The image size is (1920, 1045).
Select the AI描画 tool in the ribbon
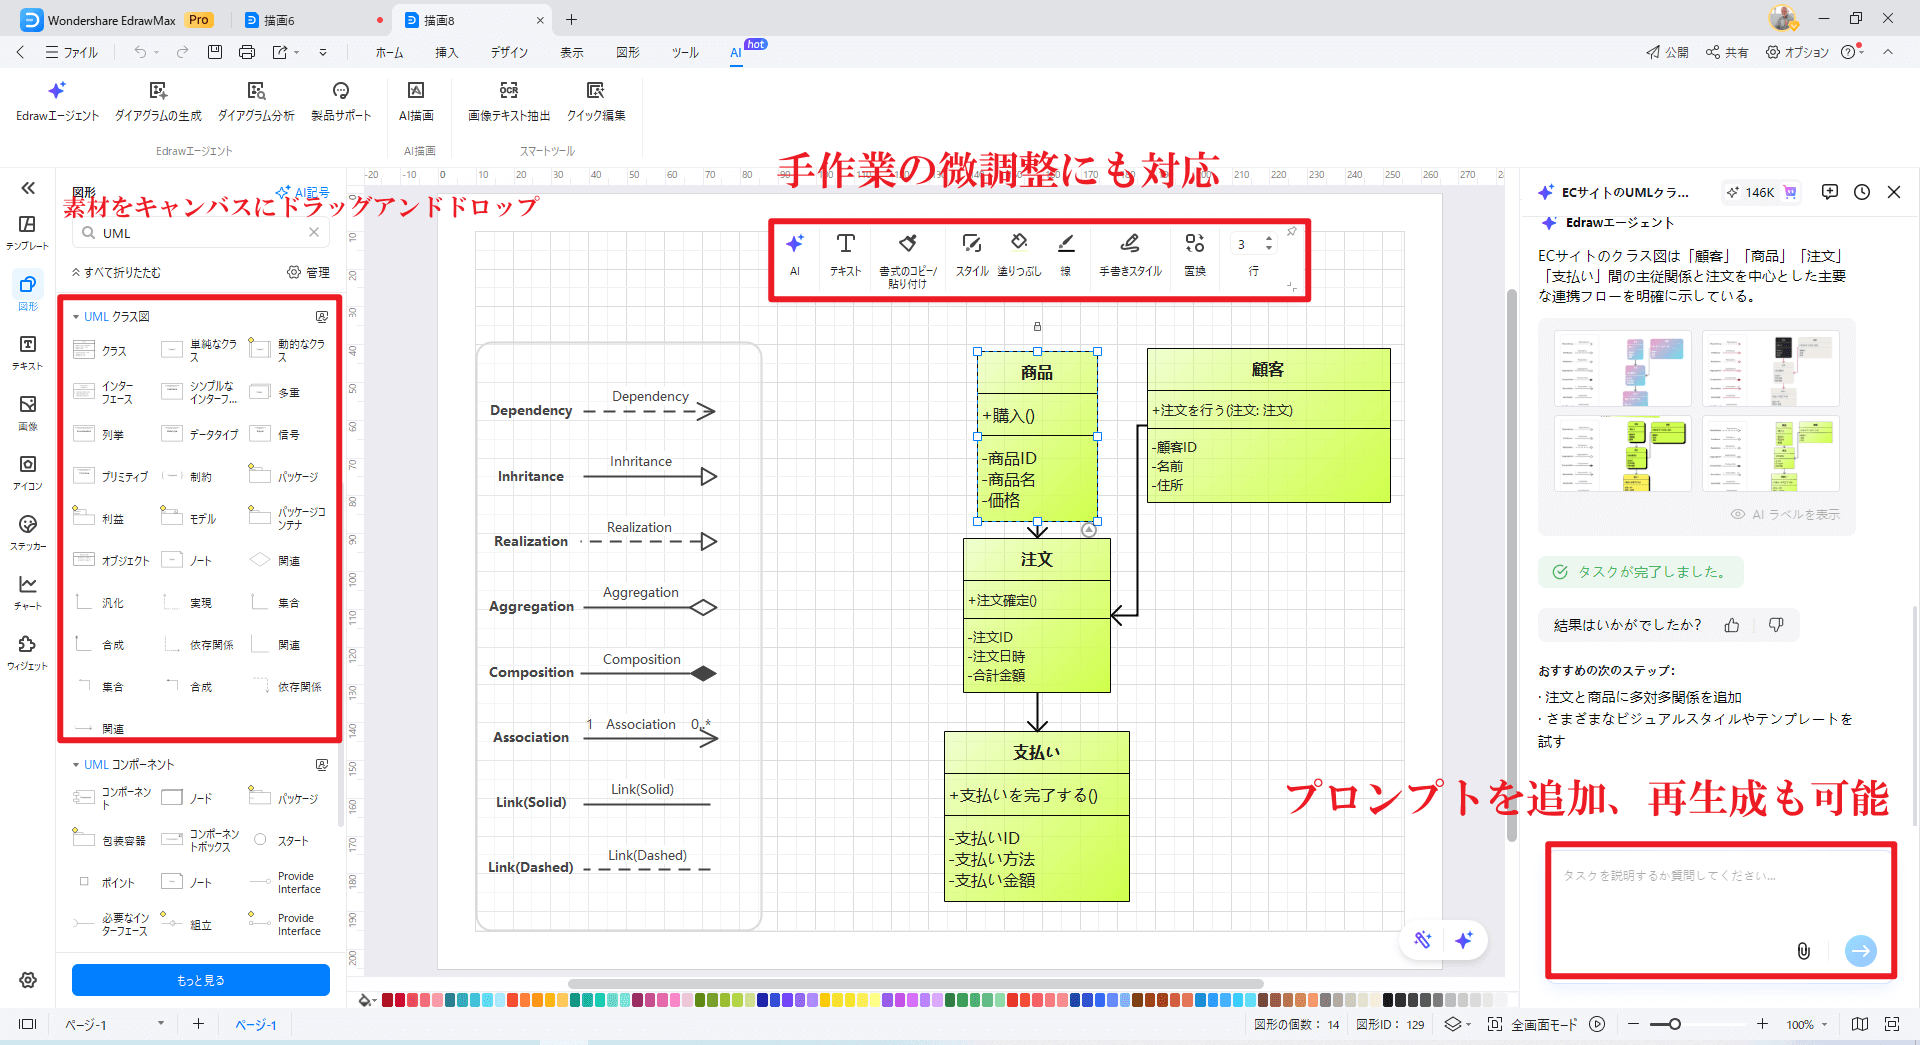point(417,100)
